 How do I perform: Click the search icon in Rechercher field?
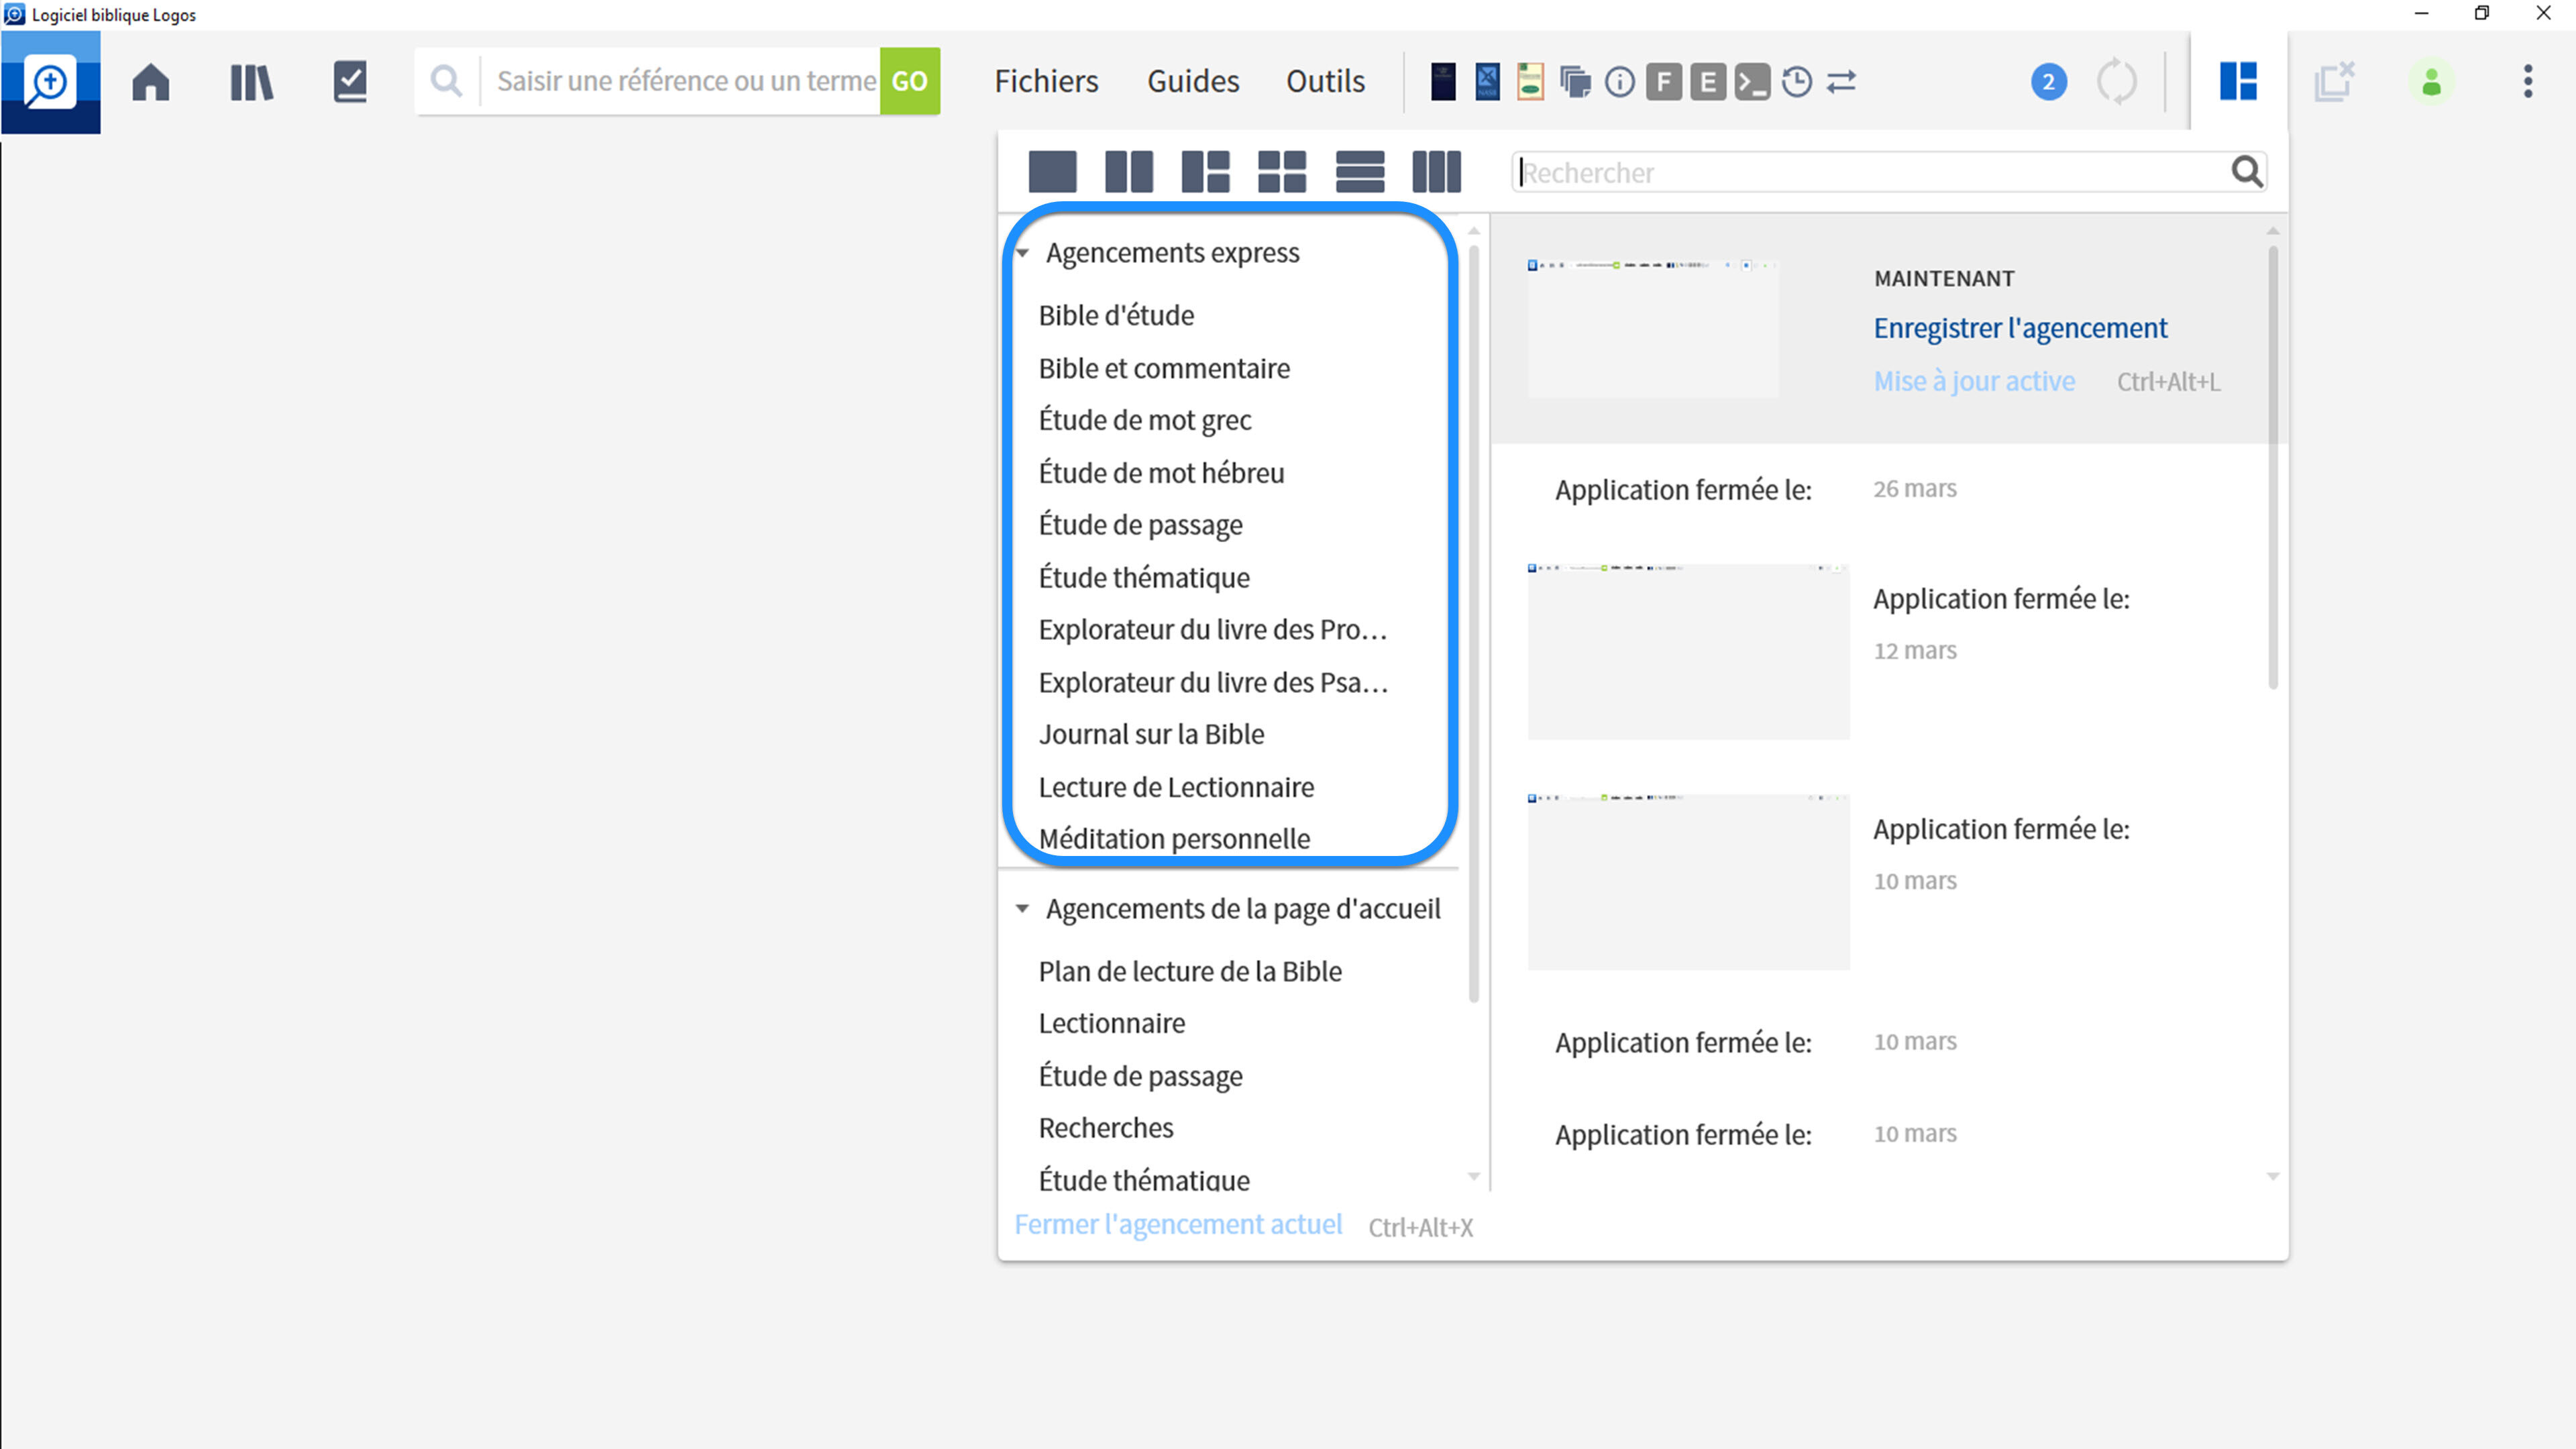coord(2246,172)
